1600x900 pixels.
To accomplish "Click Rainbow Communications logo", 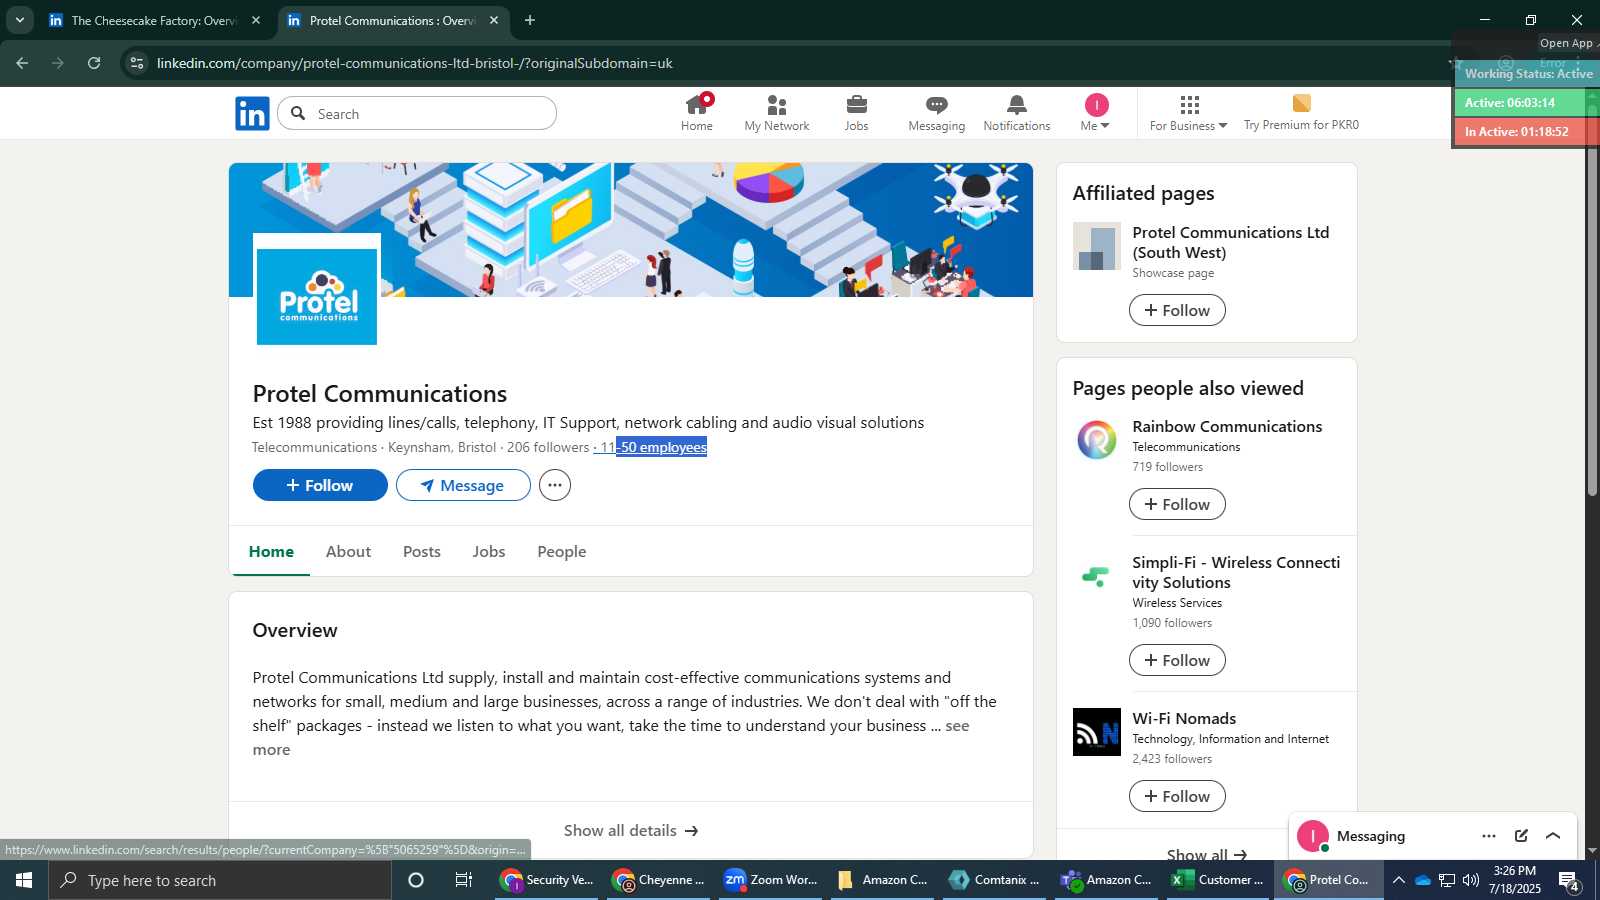I will tap(1097, 440).
